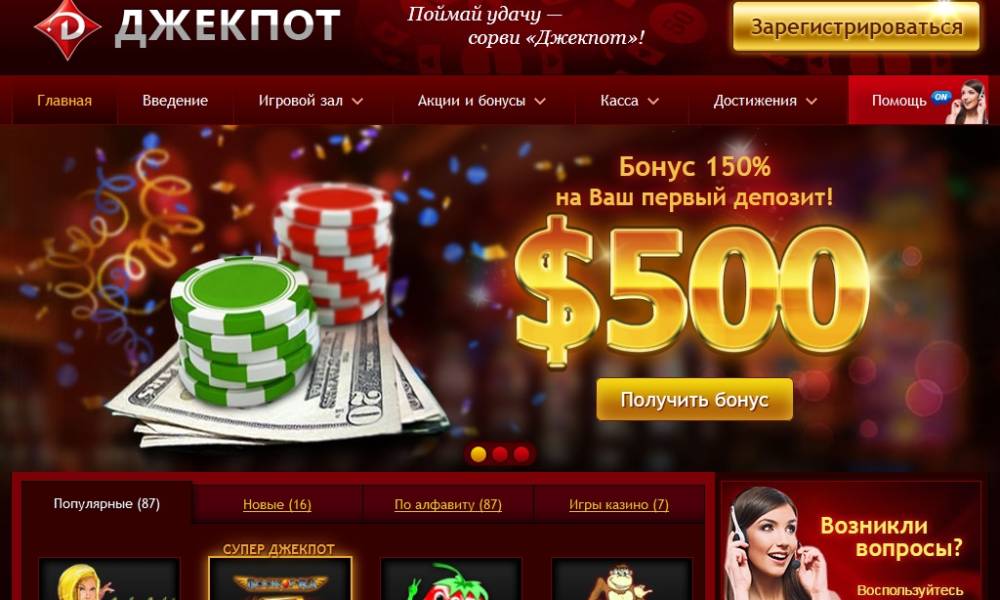Click the Возникли вопросы support banner
1000x600 pixels.
(x=851, y=541)
